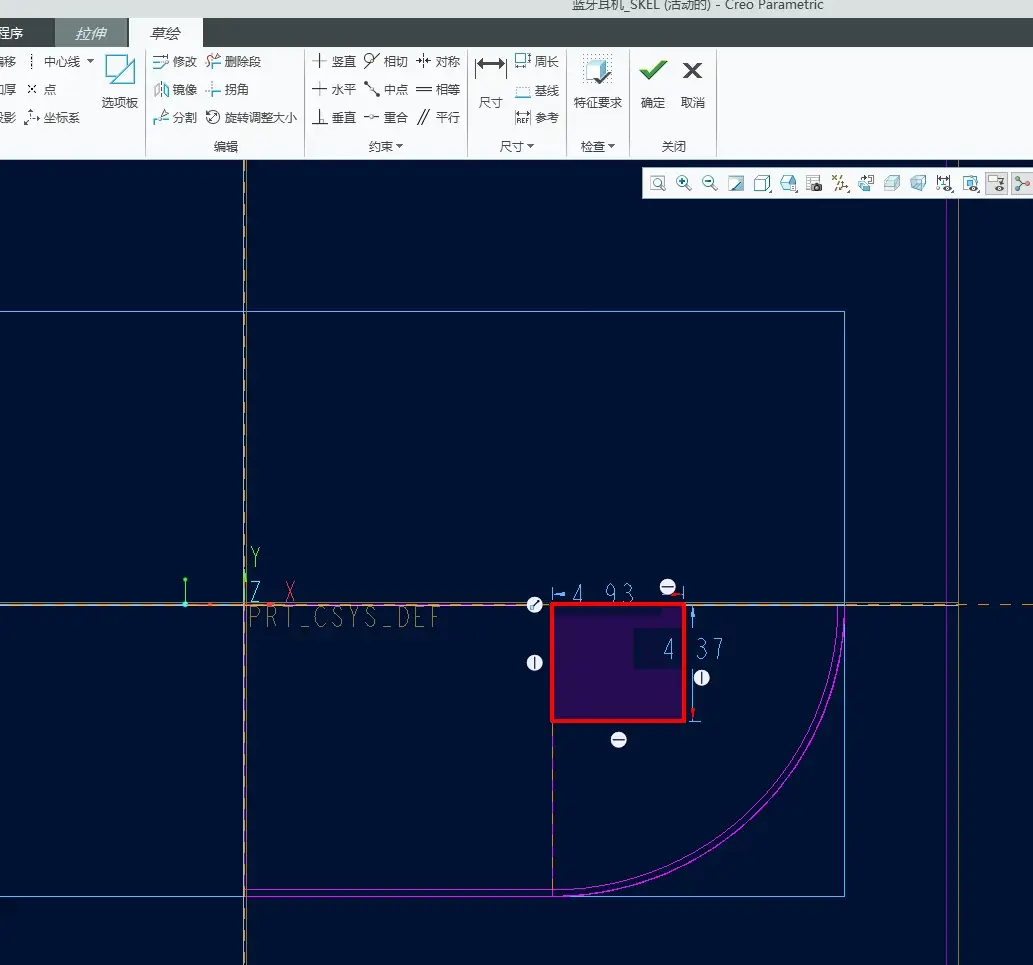The height and width of the screenshot is (965, 1033).
Task: Expand the 尺寸 group dropdown arrow
Action: (x=516, y=146)
